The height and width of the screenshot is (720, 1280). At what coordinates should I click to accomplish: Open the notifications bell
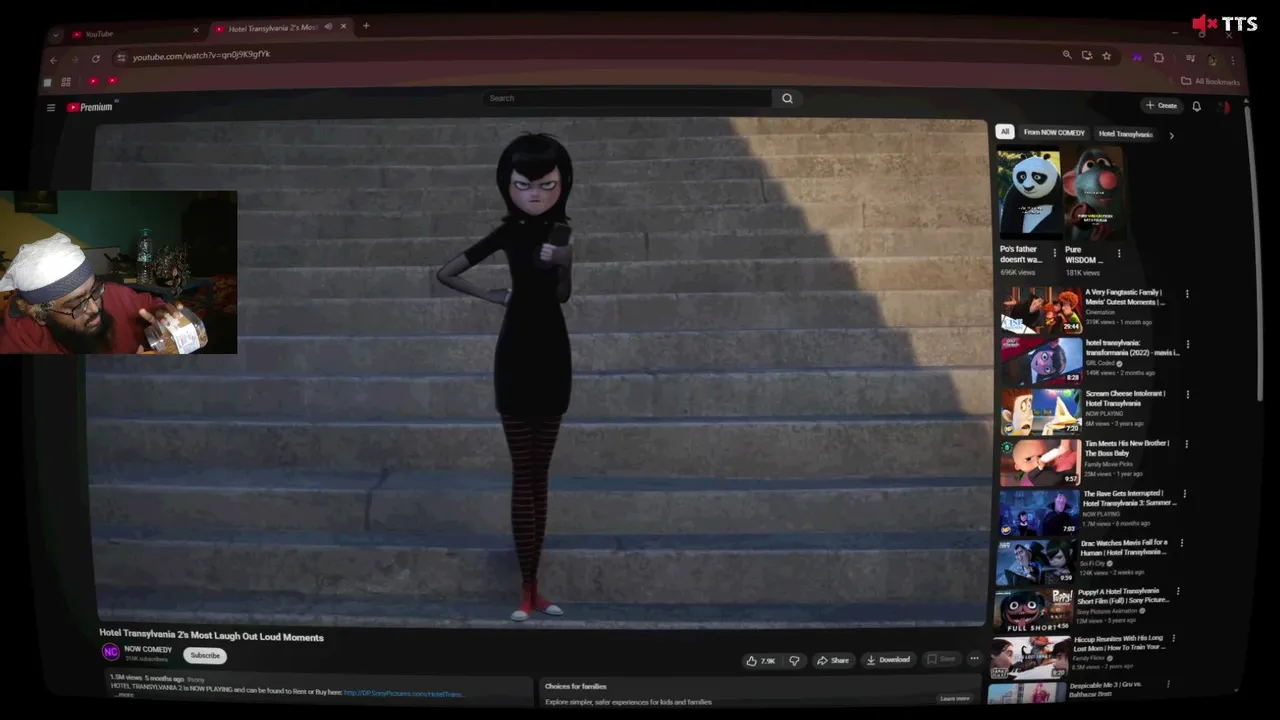tap(1196, 106)
